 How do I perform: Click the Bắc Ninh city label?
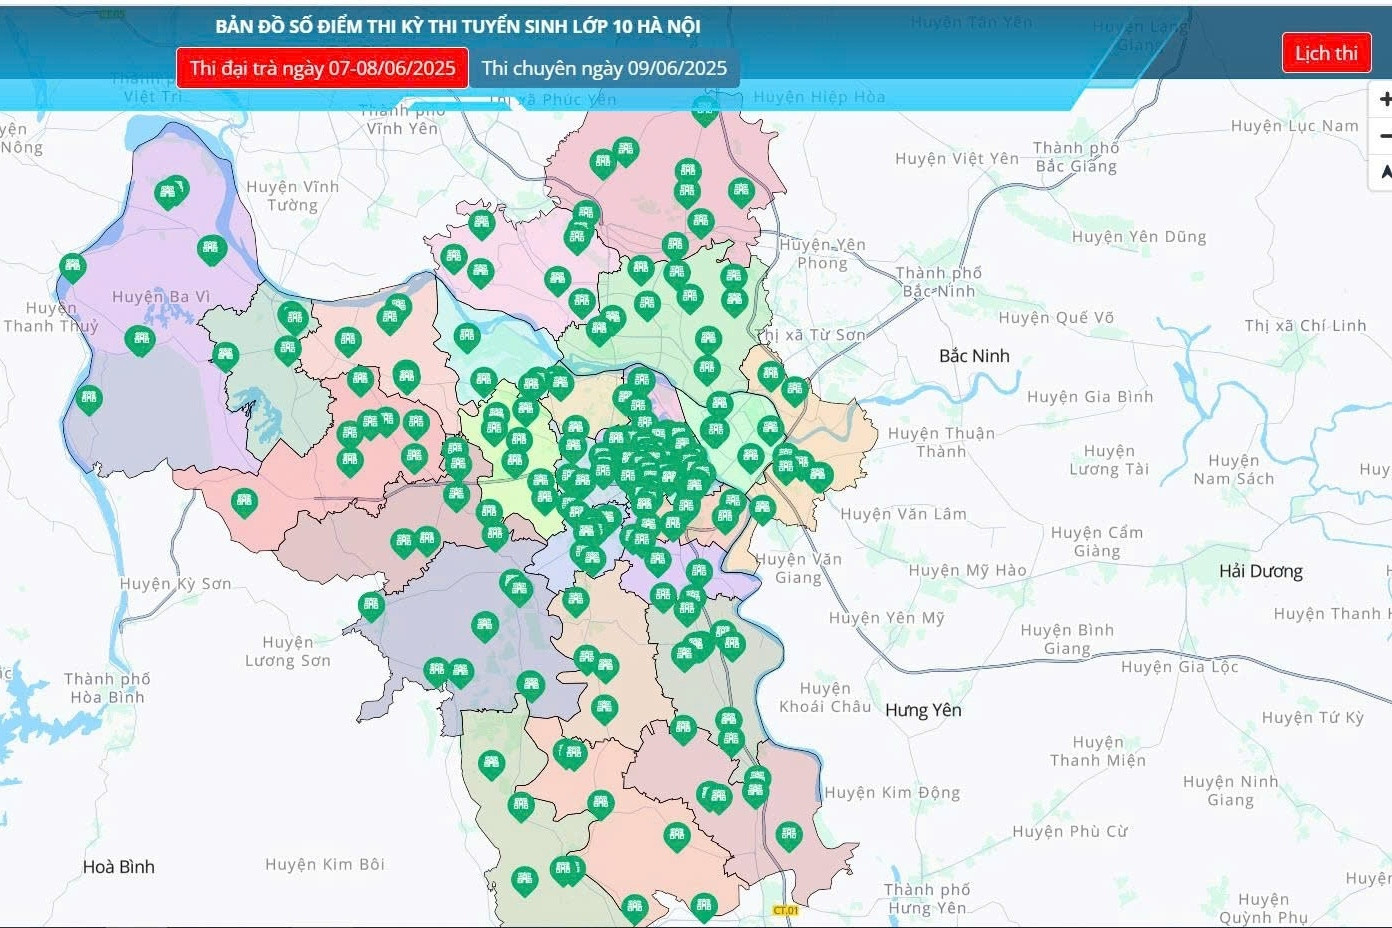[x=973, y=356]
